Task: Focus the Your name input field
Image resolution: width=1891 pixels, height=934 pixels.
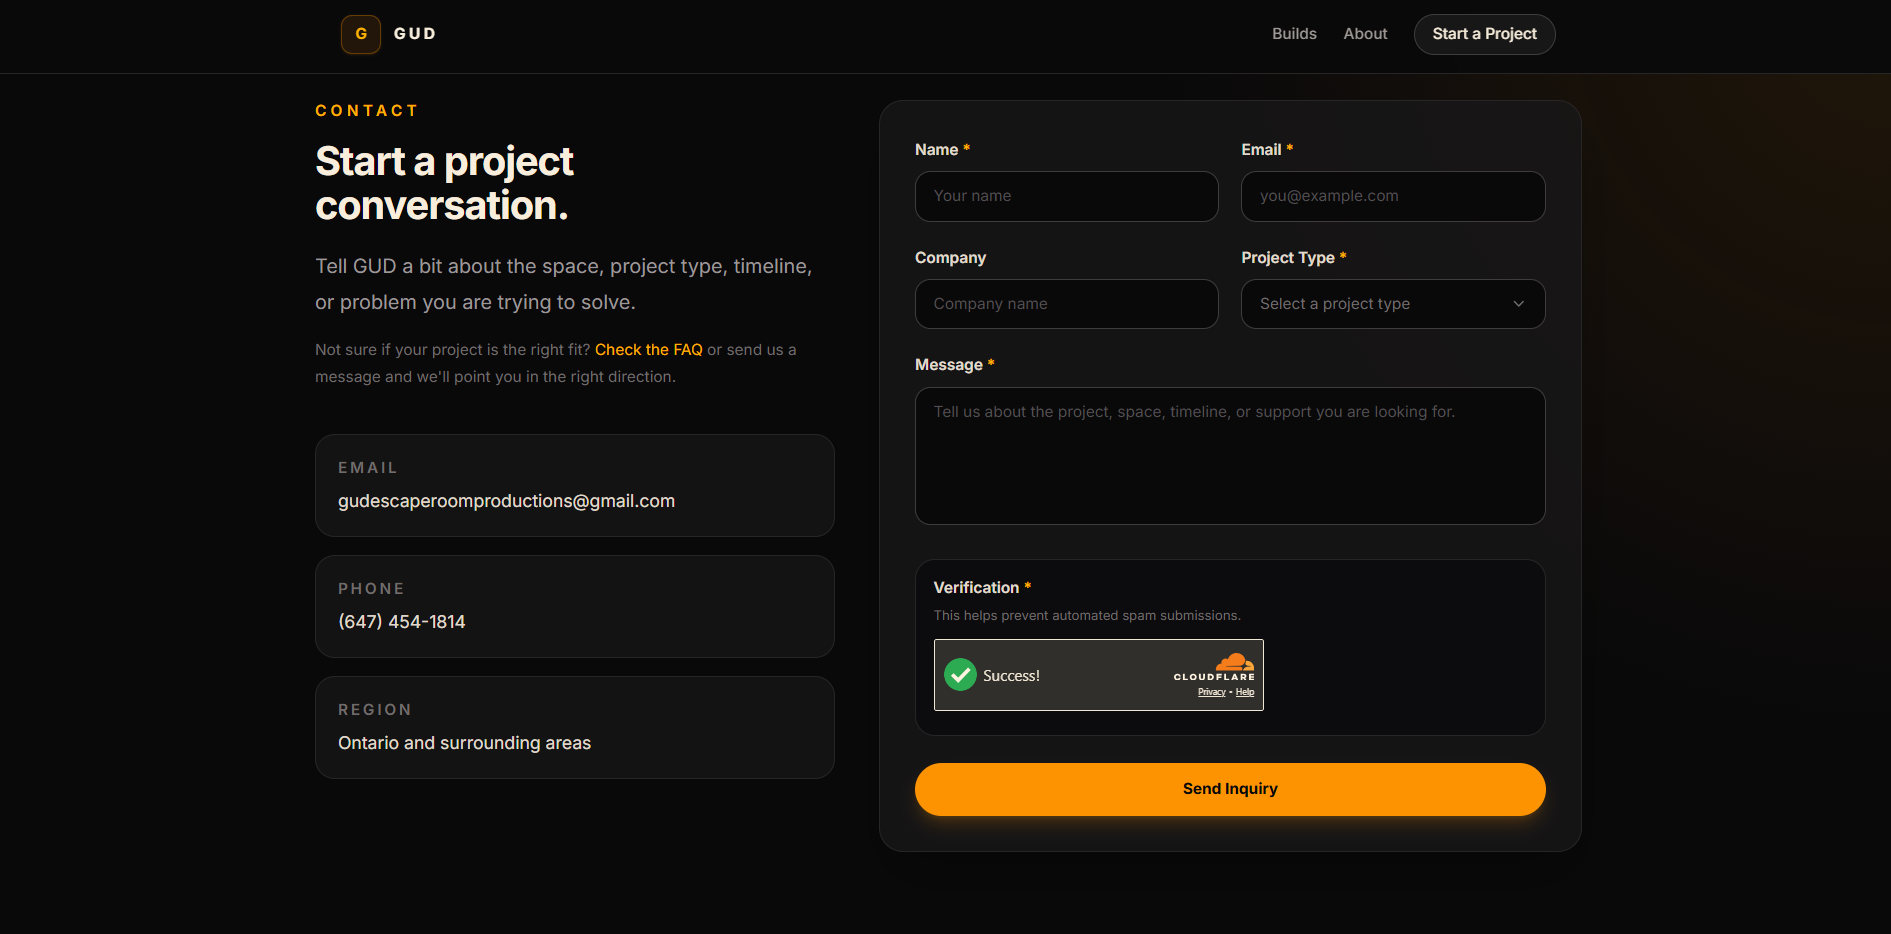Action: 1067,196
